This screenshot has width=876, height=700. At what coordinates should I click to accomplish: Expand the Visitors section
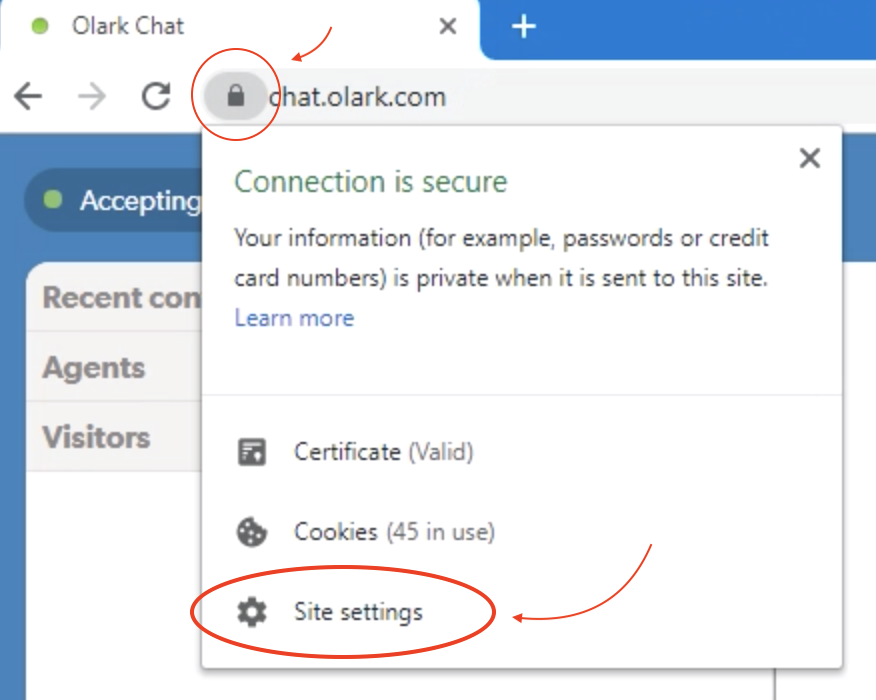coord(115,437)
